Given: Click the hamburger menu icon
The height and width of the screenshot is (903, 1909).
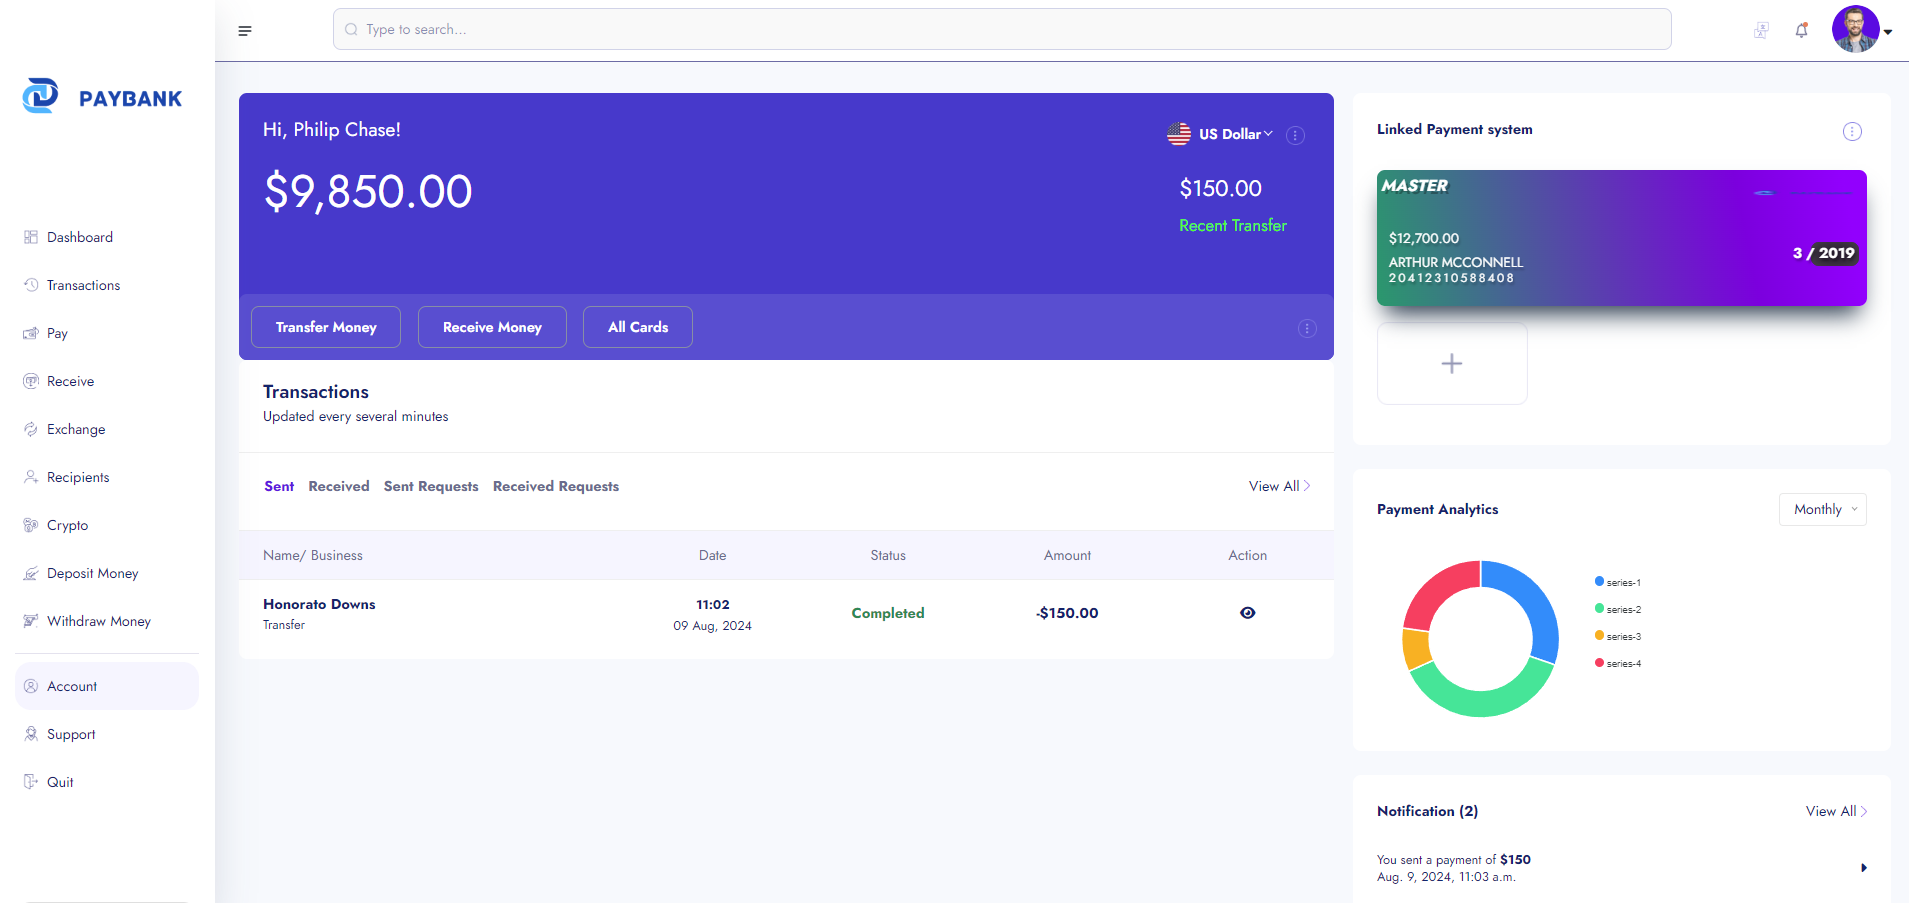Looking at the screenshot, I should [x=245, y=31].
